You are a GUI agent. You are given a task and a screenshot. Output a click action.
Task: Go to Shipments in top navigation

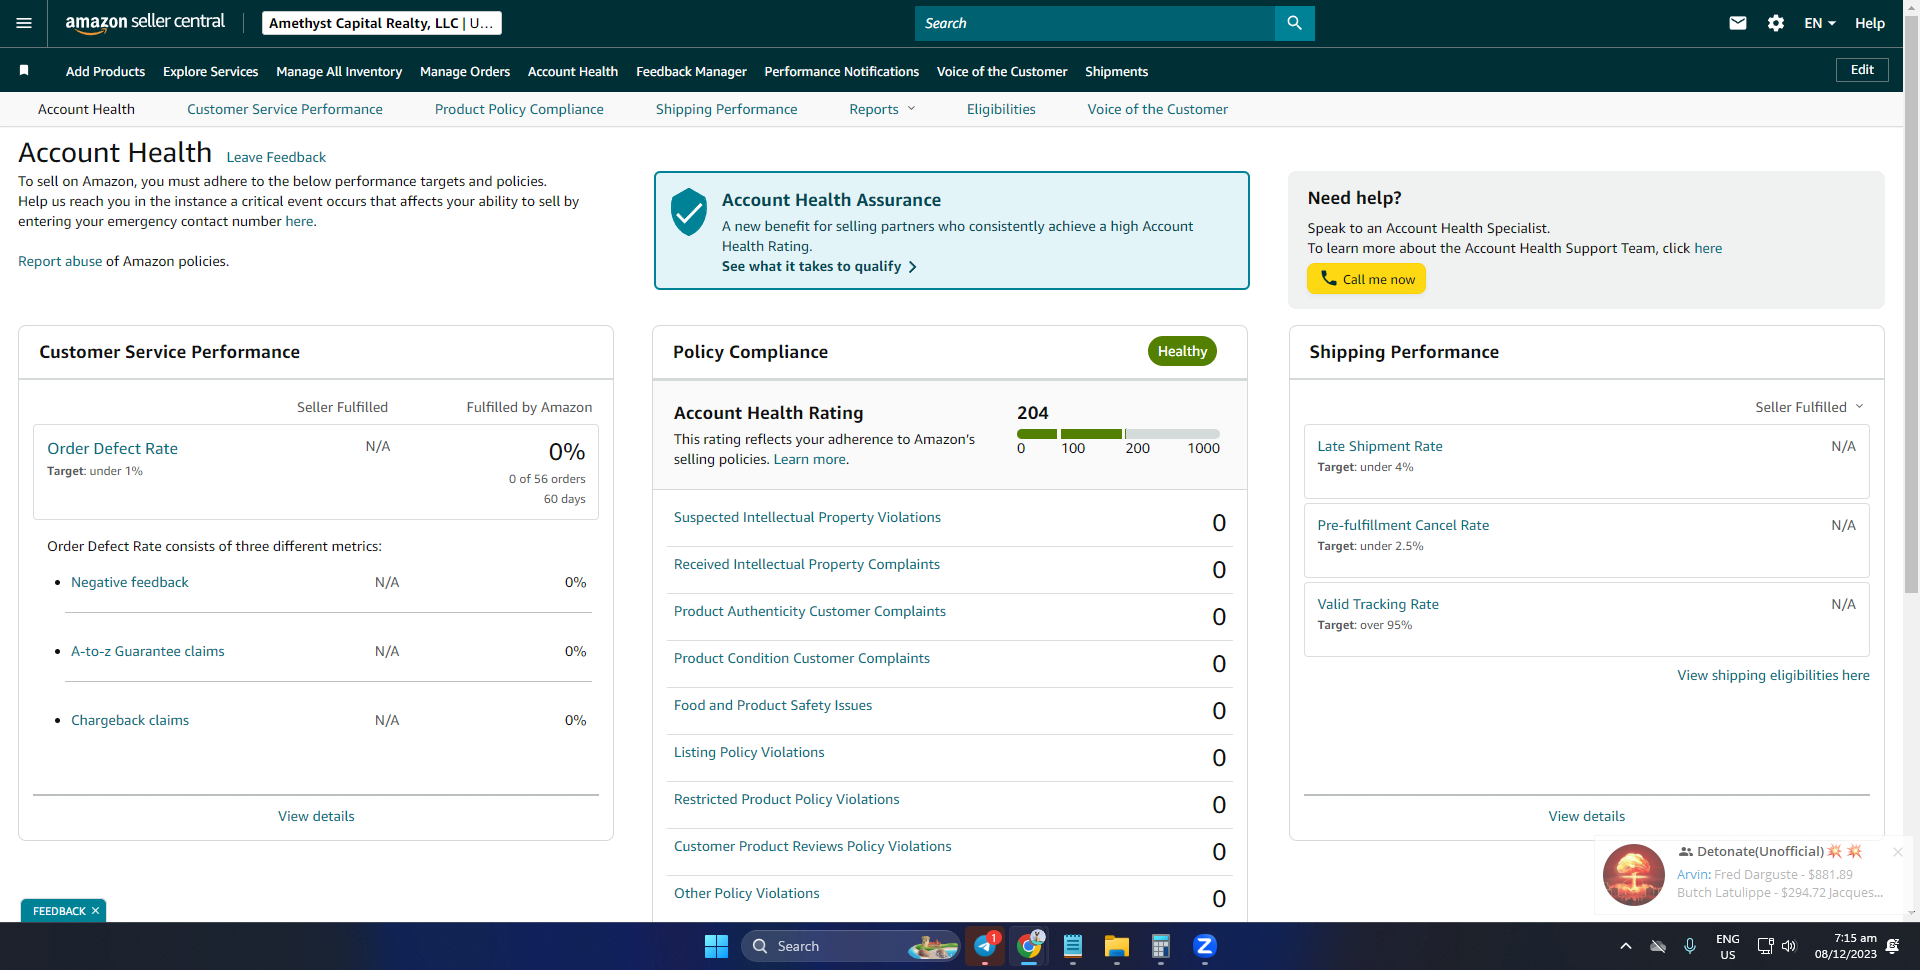pos(1116,71)
